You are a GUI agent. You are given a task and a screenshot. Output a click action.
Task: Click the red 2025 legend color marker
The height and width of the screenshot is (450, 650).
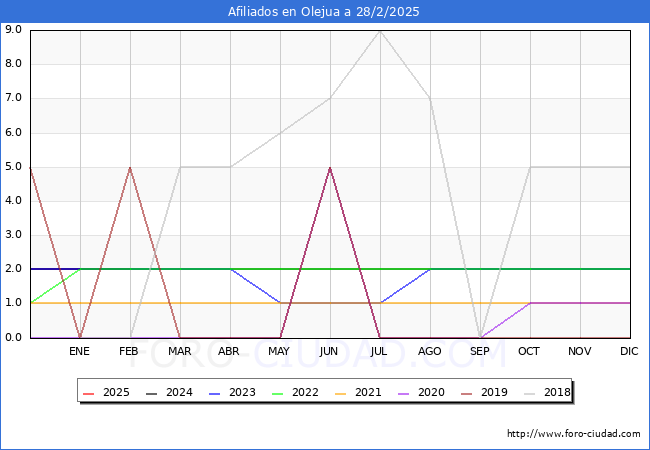(88, 393)
